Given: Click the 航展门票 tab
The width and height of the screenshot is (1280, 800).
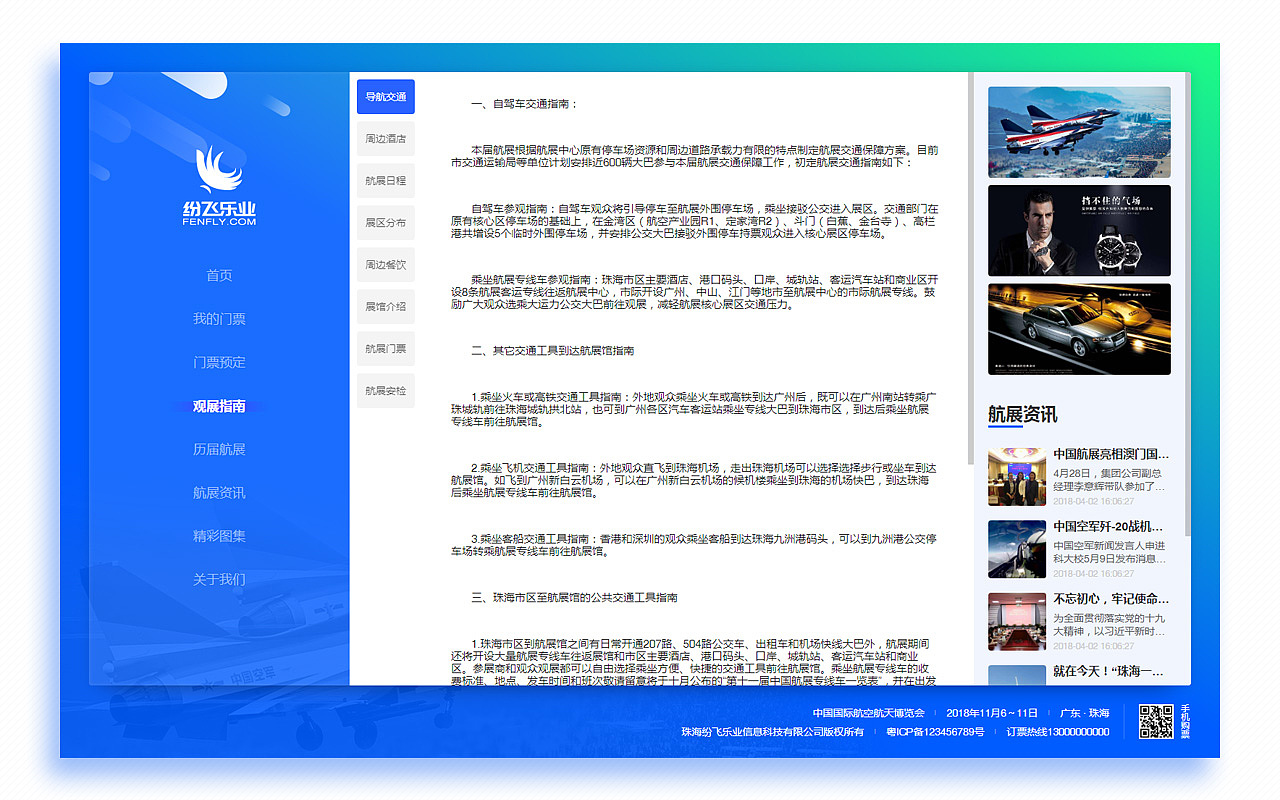Looking at the screenshot, I should click(386, 348).
